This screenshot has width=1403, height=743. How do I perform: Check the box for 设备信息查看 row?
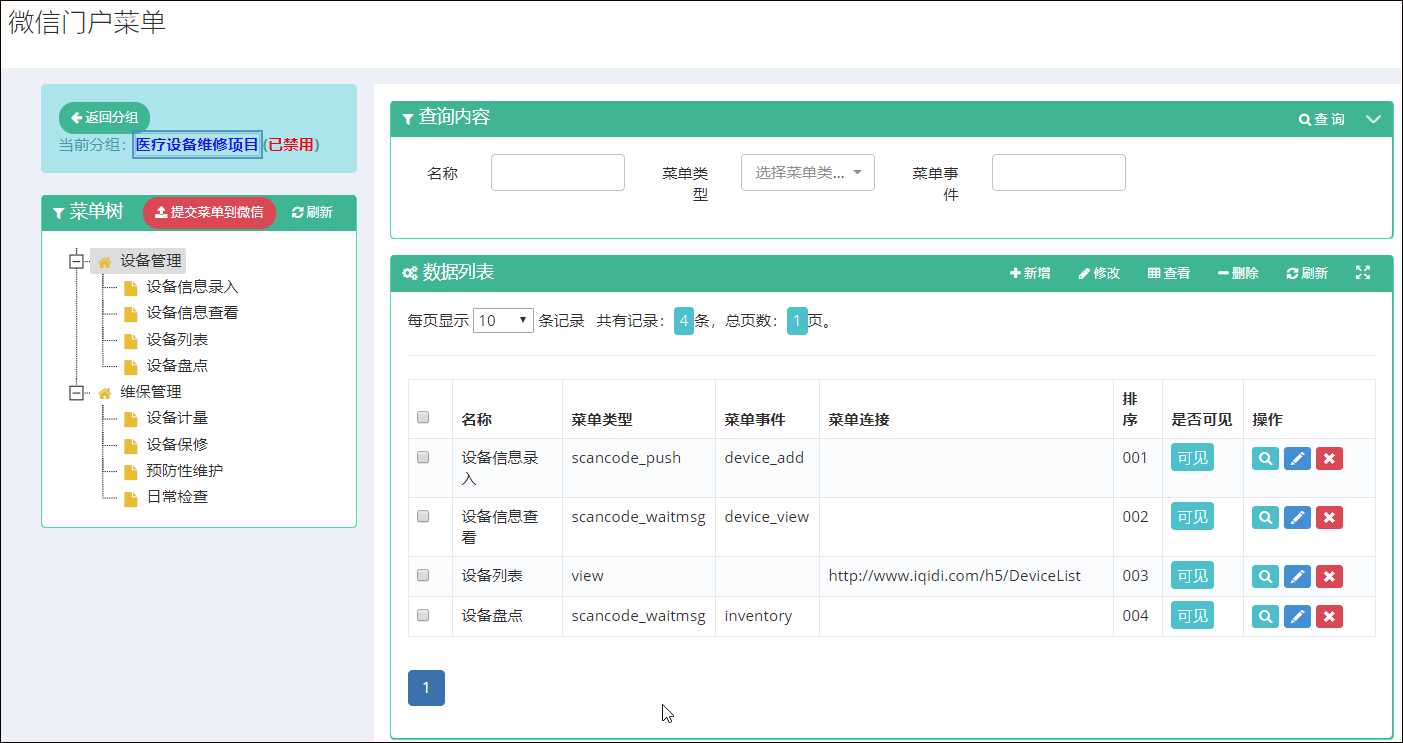tap(423, 516)
